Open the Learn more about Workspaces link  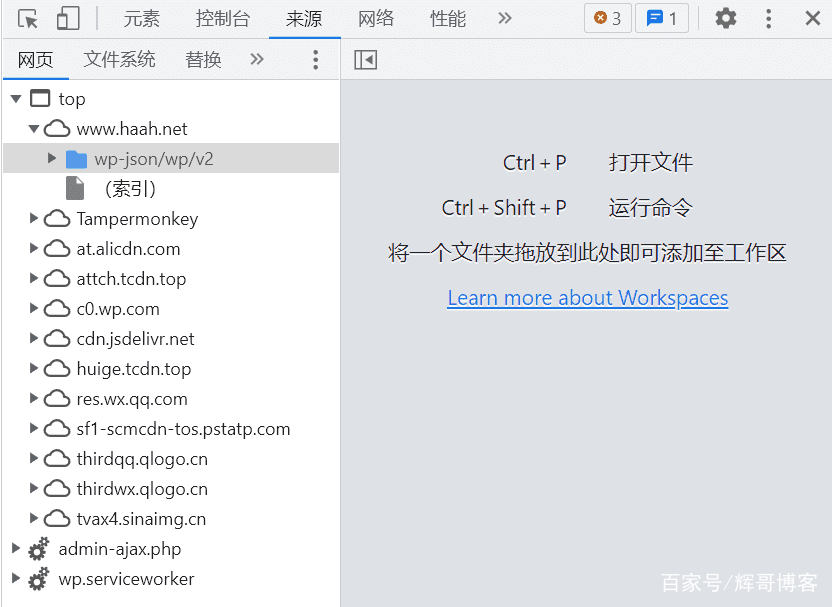pyautogui.click(x=587, y=298)
